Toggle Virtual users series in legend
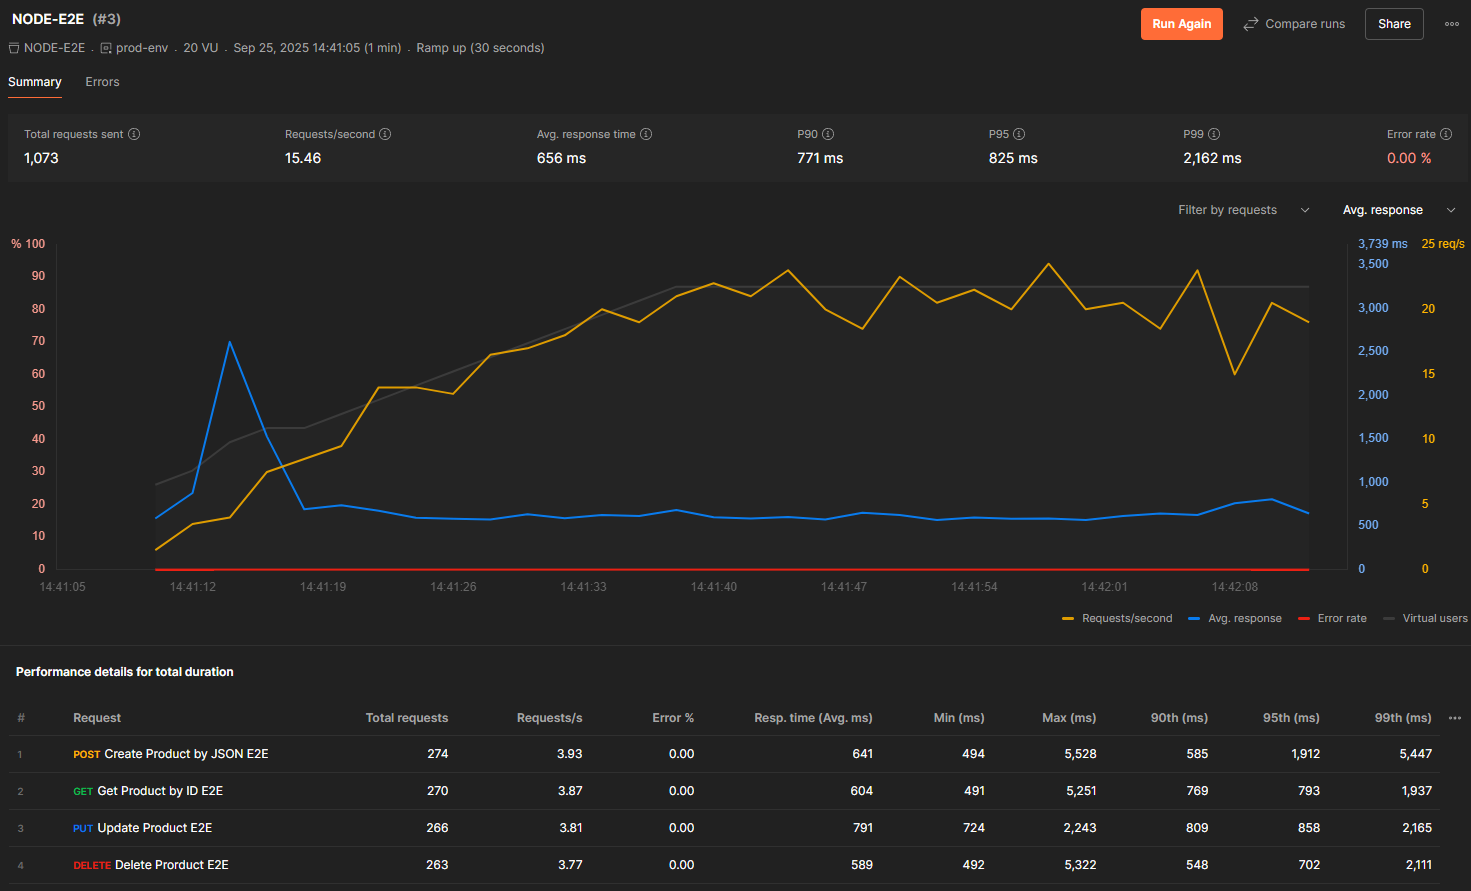The height and width of the screenshot is (891, 1471). coord(1425,619)
